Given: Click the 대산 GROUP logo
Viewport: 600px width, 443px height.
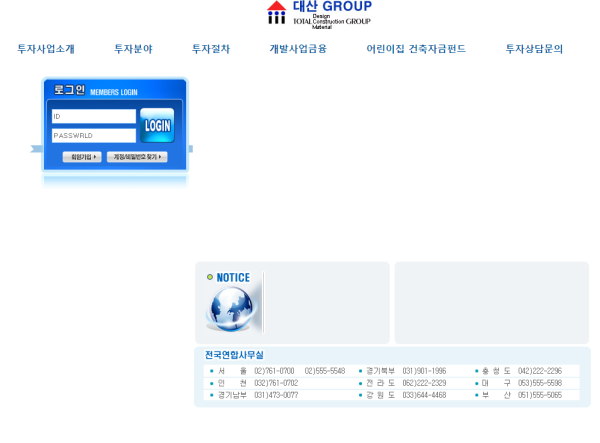Looking at the screenshot, I should tap(319, 14).
